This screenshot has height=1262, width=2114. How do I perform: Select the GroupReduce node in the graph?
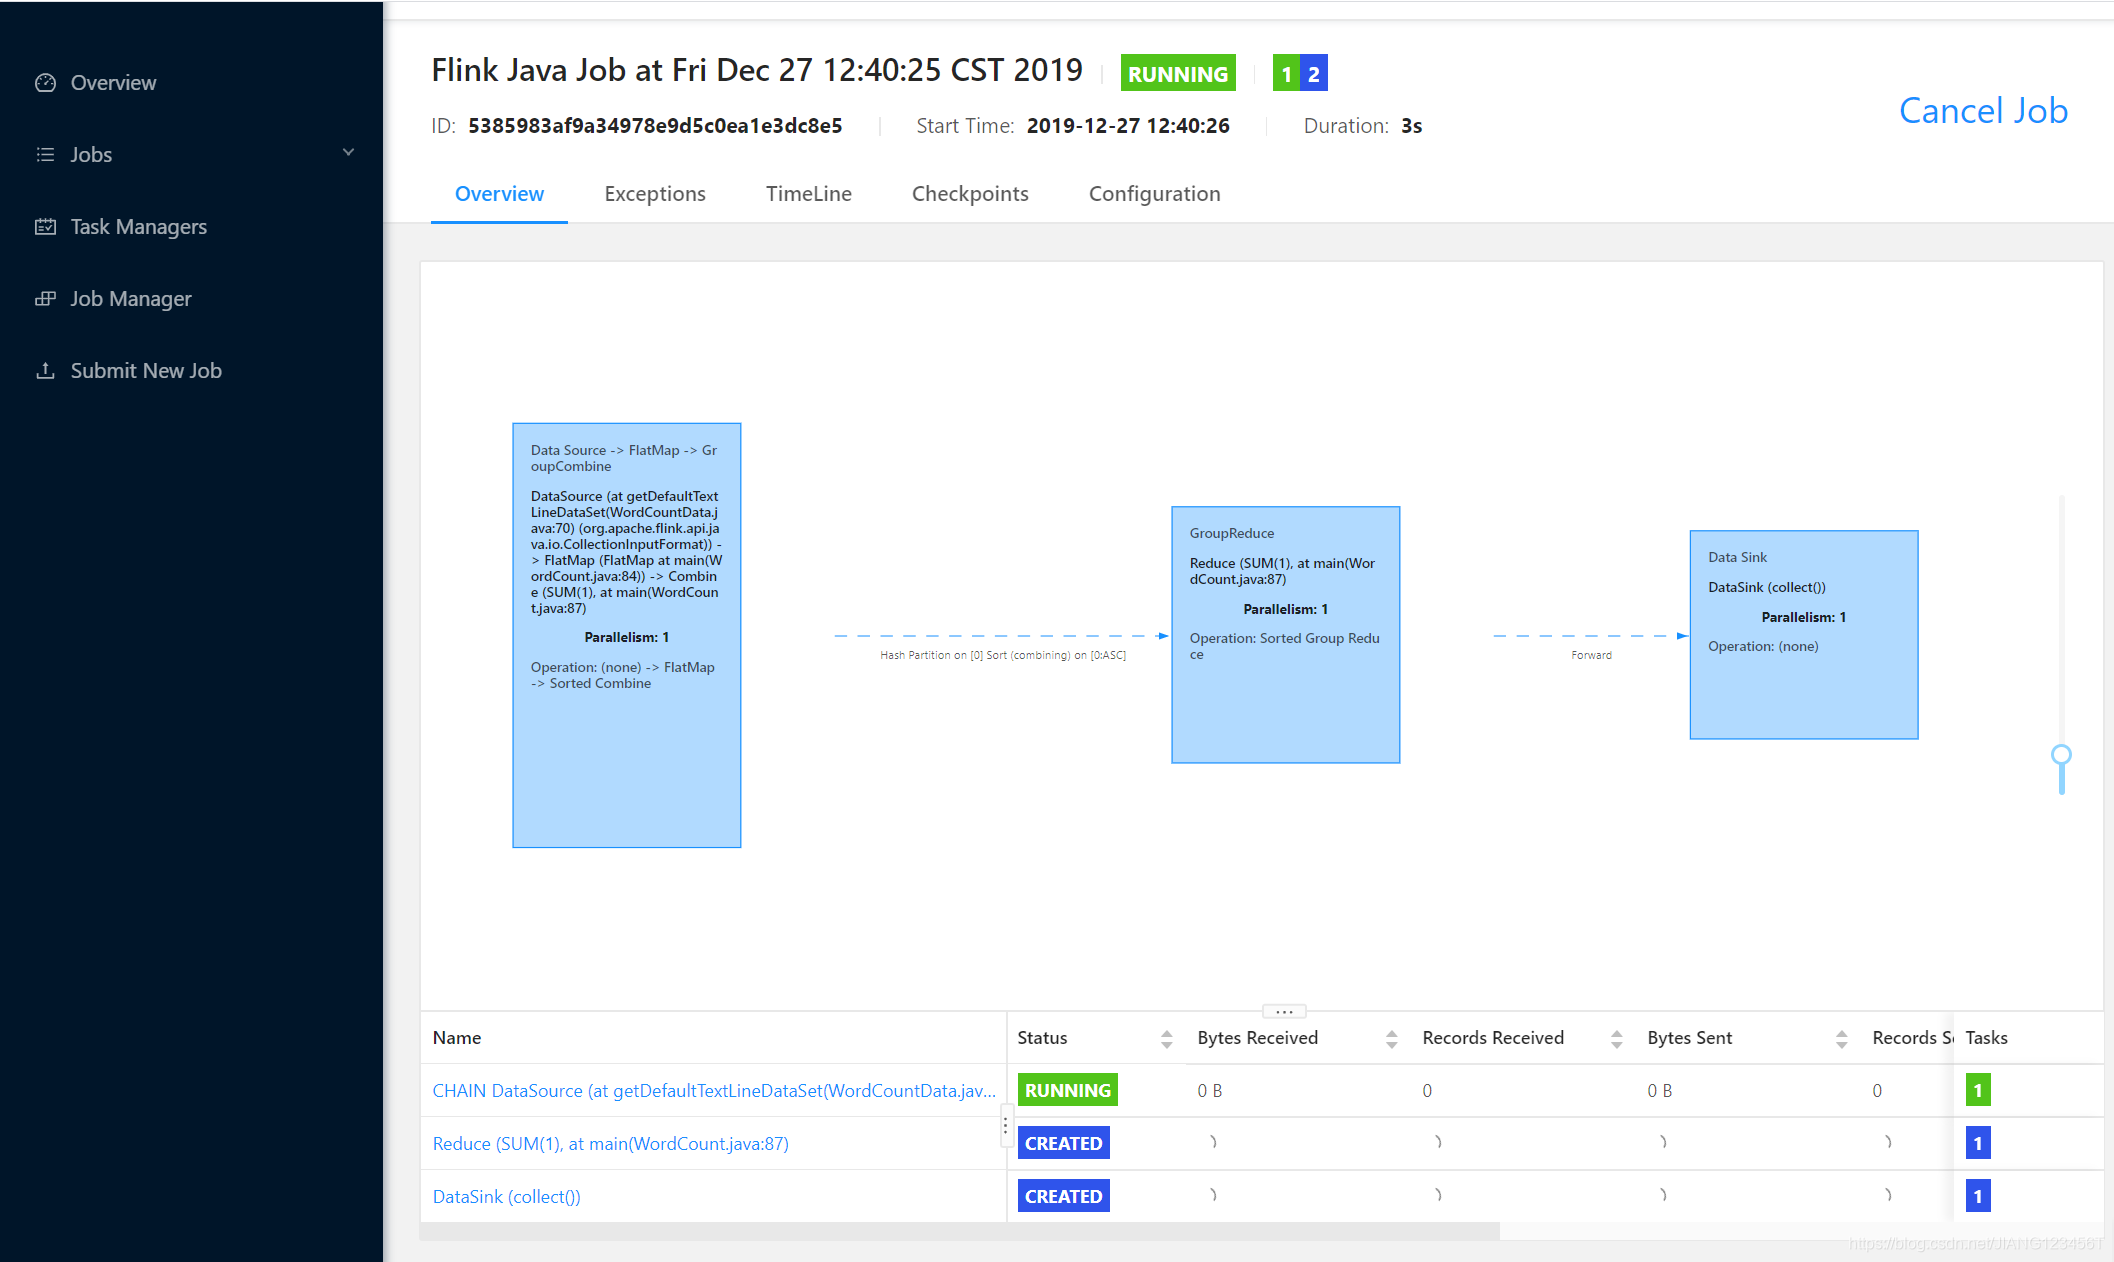click(x=1285, y=635)
